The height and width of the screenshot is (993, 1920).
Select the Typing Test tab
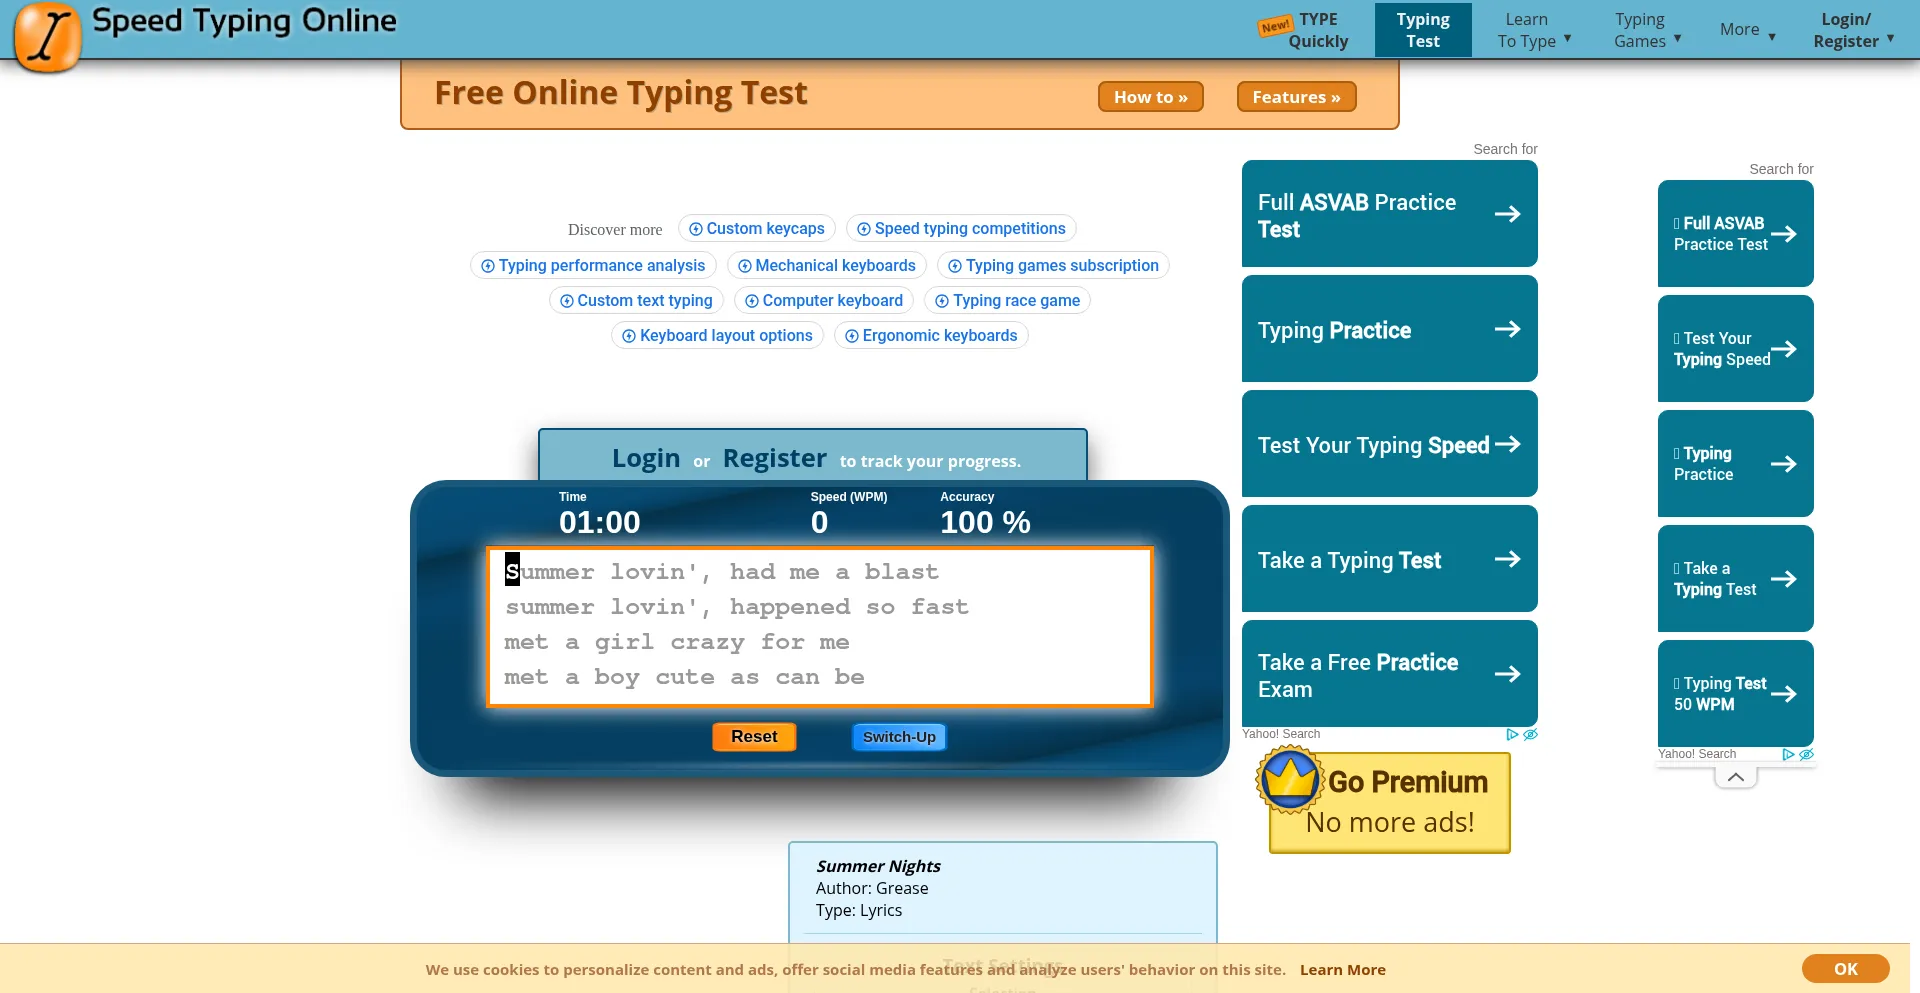click(x=1422, y=30)
